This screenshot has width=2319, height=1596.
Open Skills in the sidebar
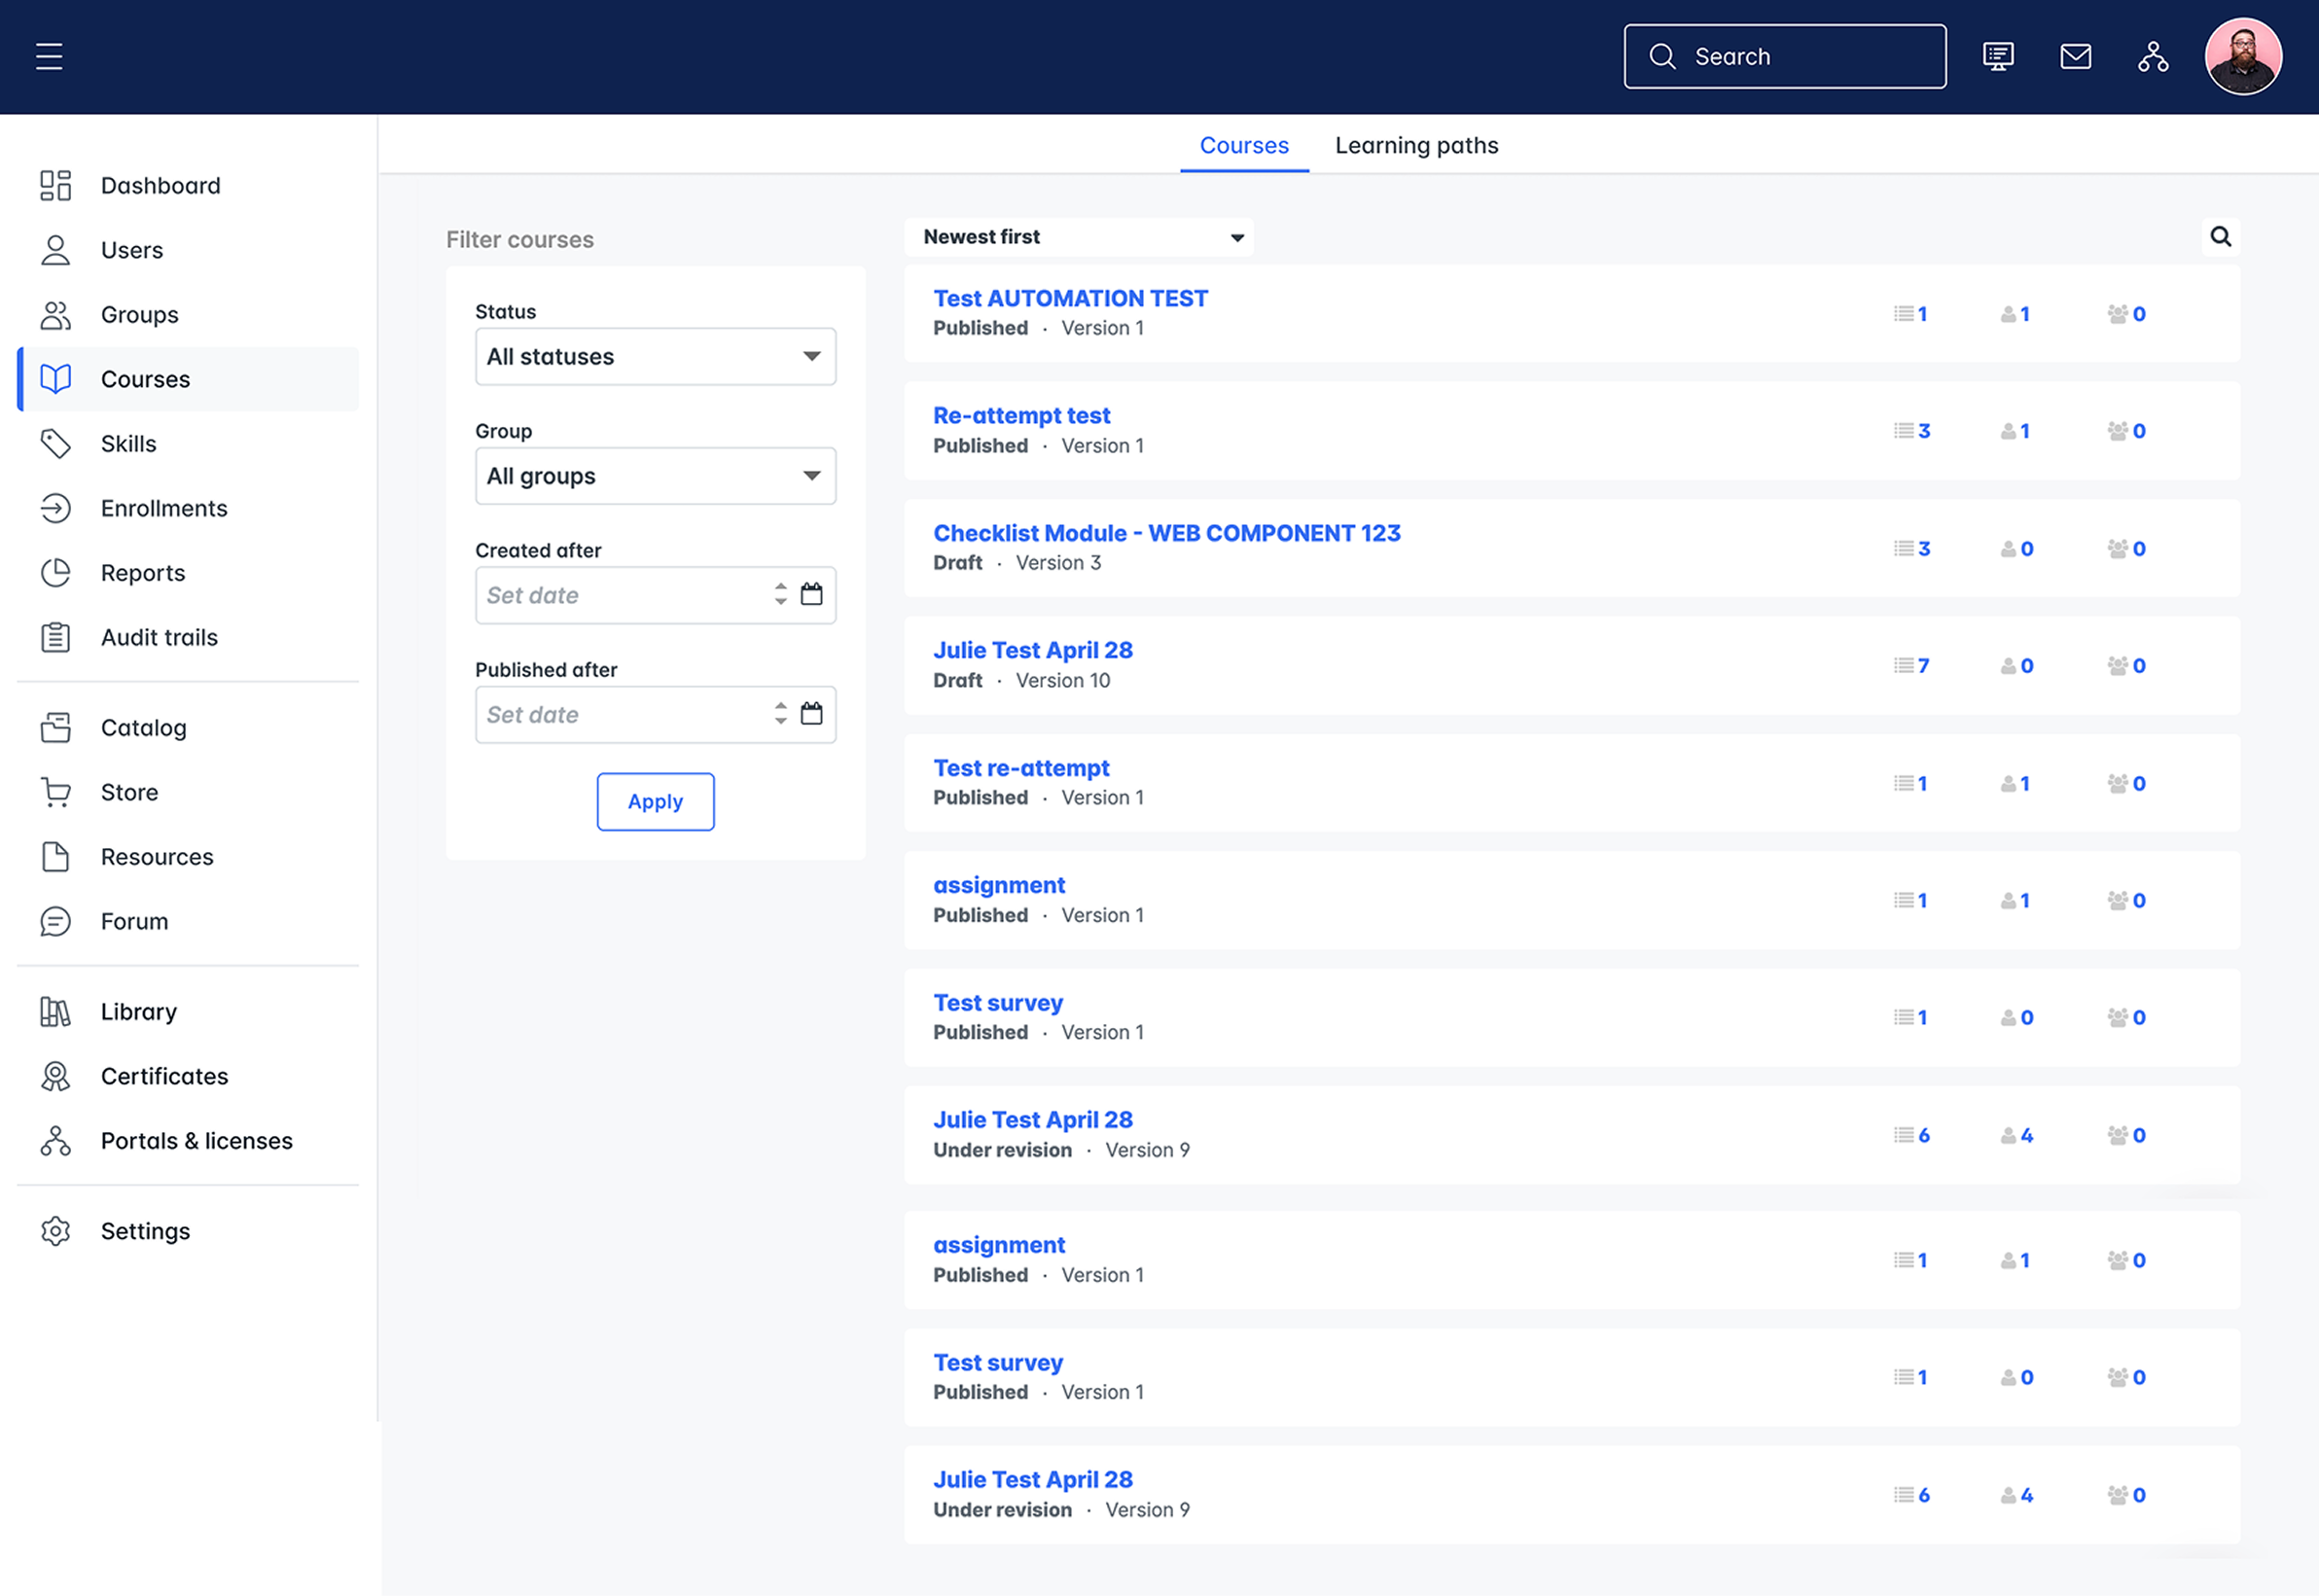click(188, 443)
